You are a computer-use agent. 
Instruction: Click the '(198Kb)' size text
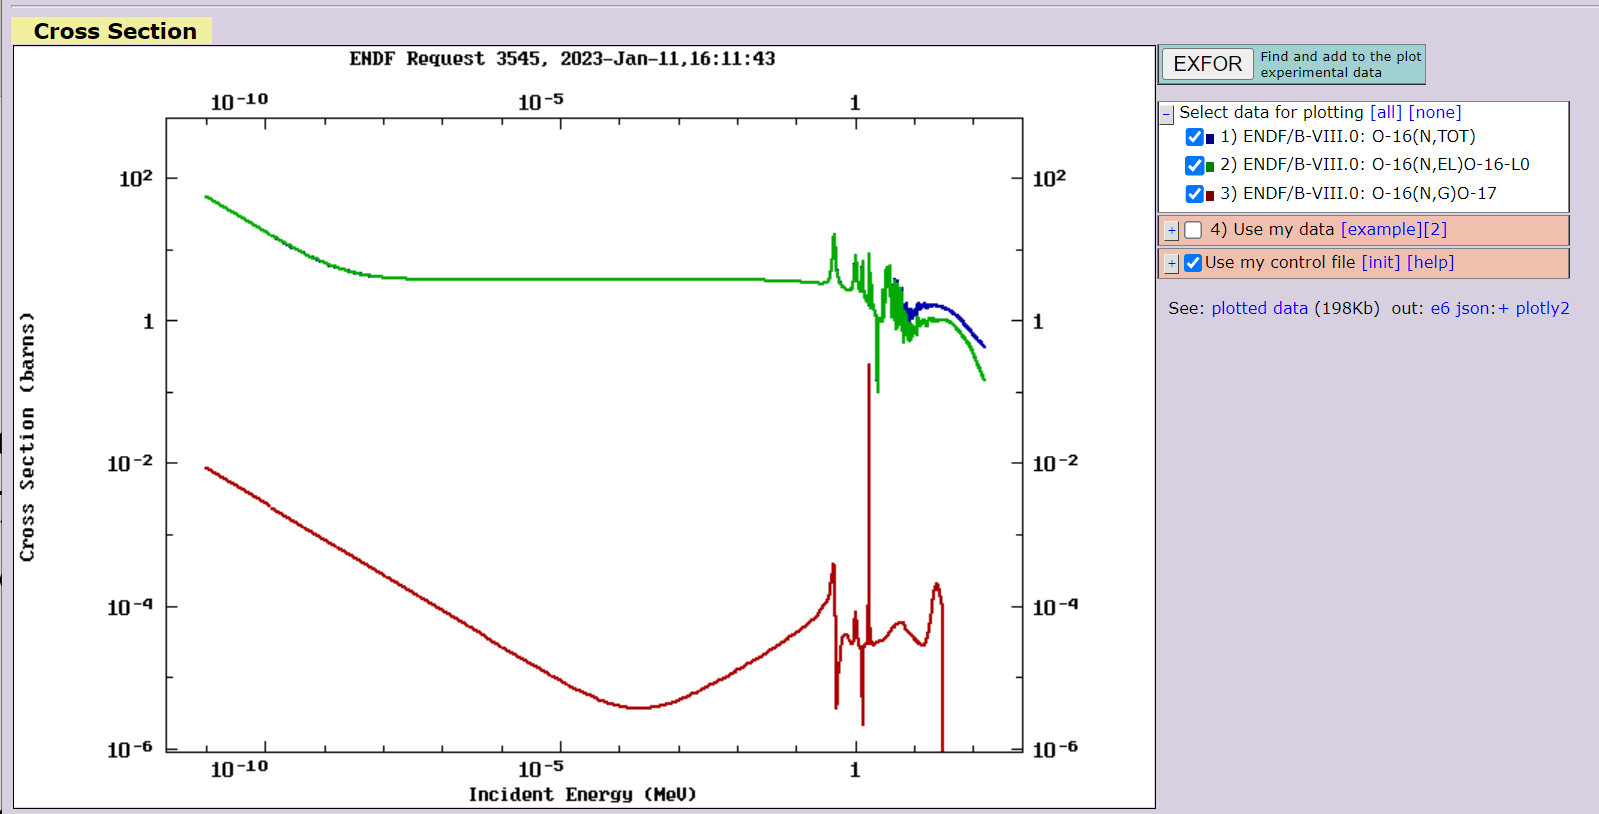[1347, 308]
